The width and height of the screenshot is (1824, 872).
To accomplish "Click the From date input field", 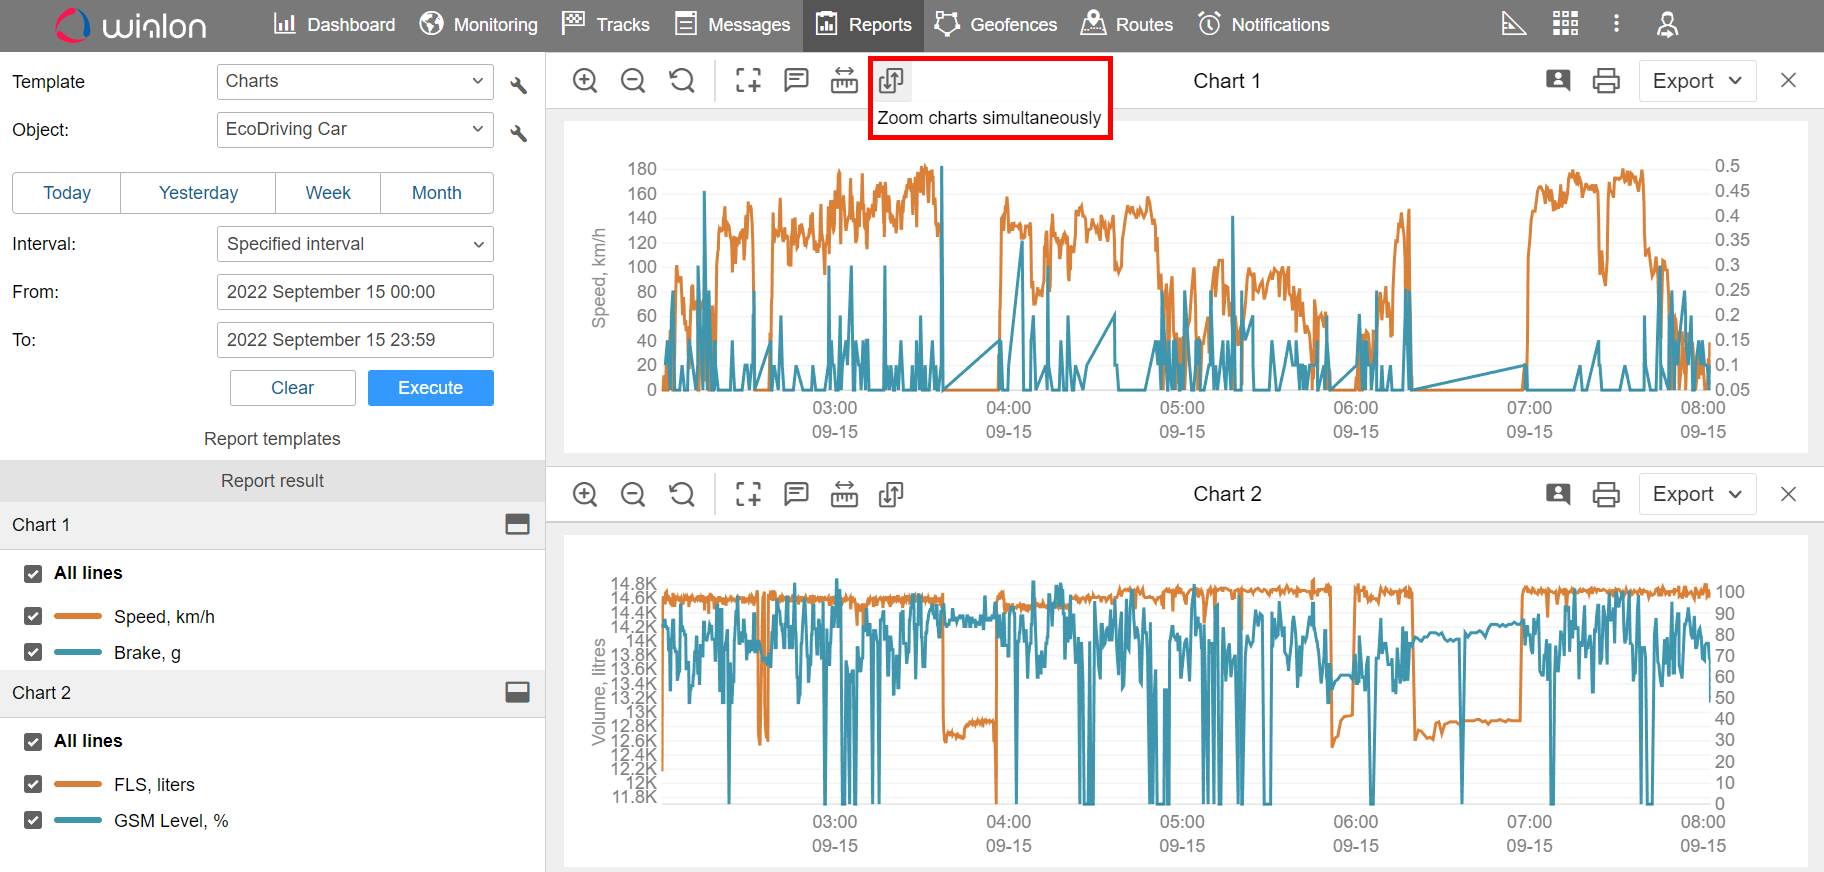I will pyautogui.click(x=355, y=292).
